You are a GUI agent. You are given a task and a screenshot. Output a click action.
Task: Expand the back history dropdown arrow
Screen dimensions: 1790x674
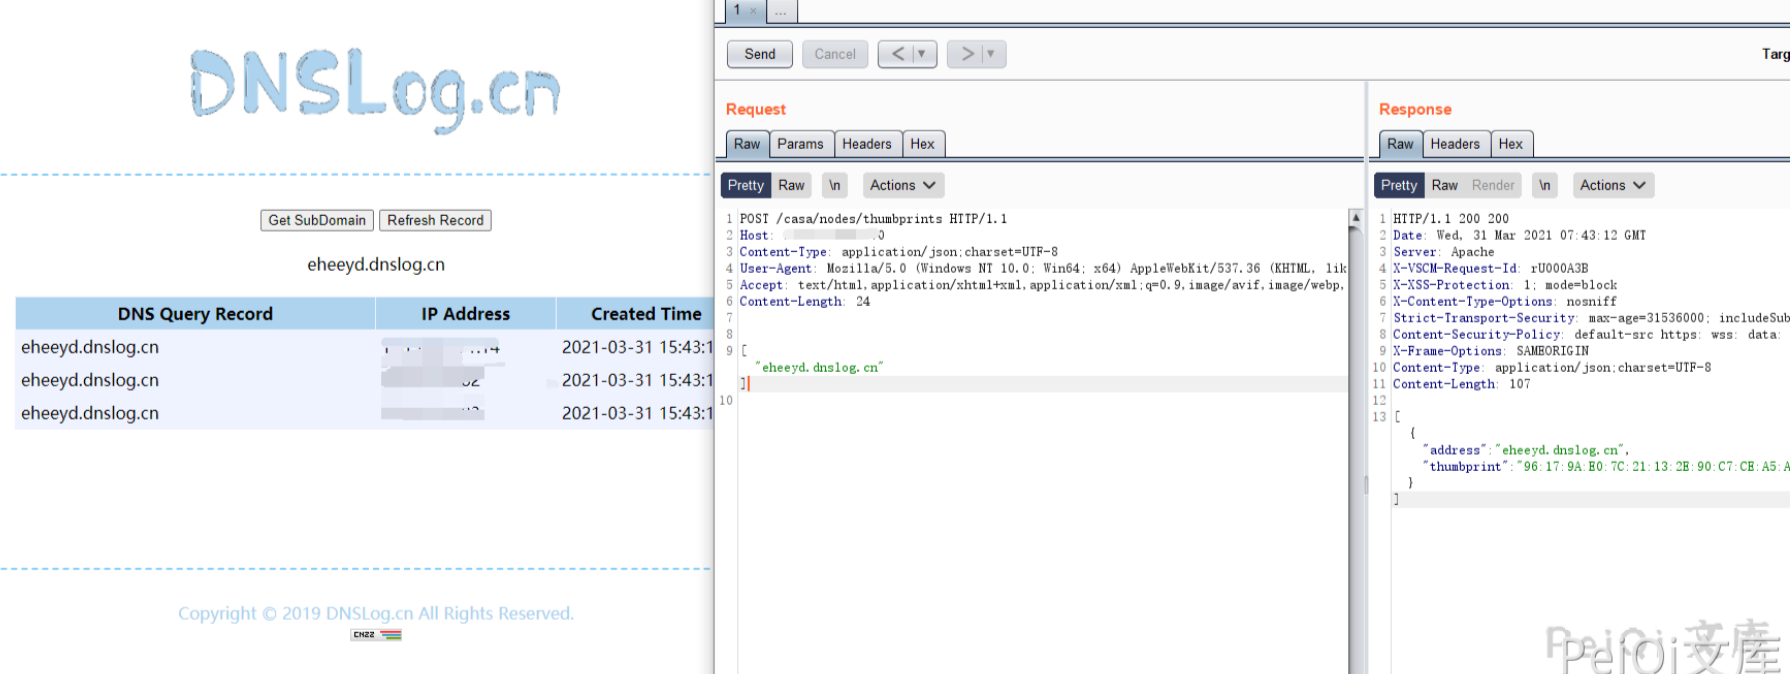[x=922, y=54]
